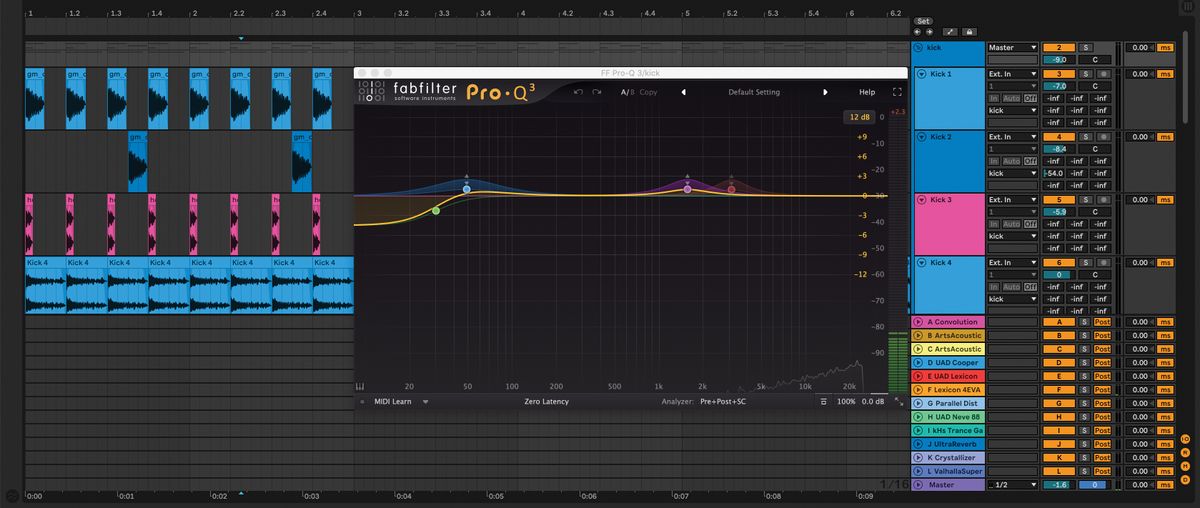Load next preset in Pro-Q 3

pos(825,92)
